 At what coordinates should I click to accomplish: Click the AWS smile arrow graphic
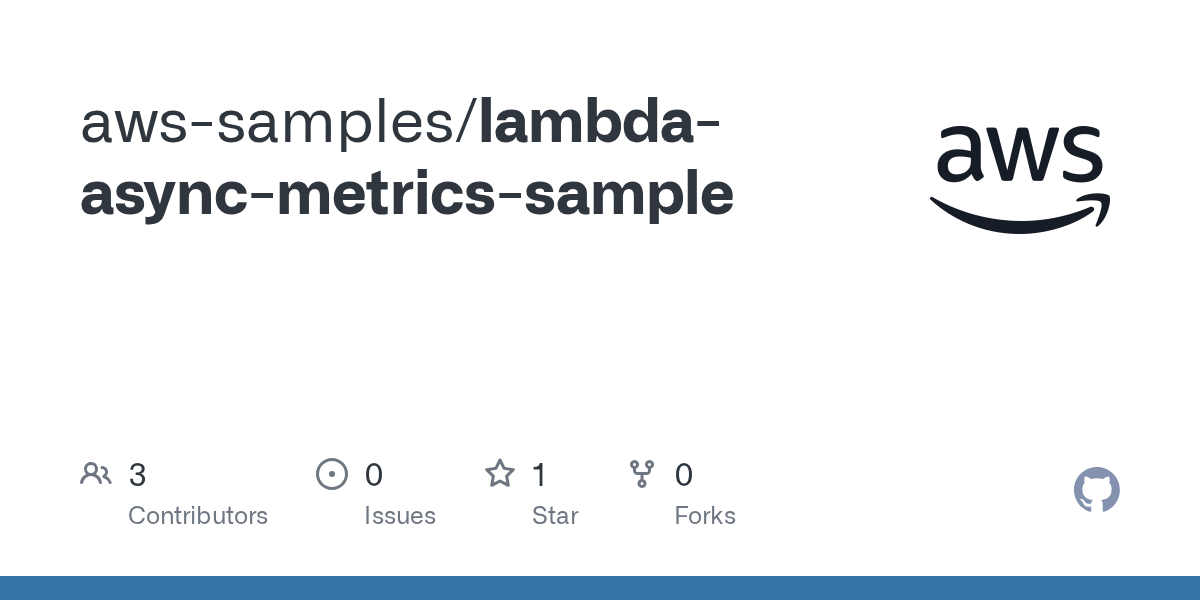(x=1020, y=213)
